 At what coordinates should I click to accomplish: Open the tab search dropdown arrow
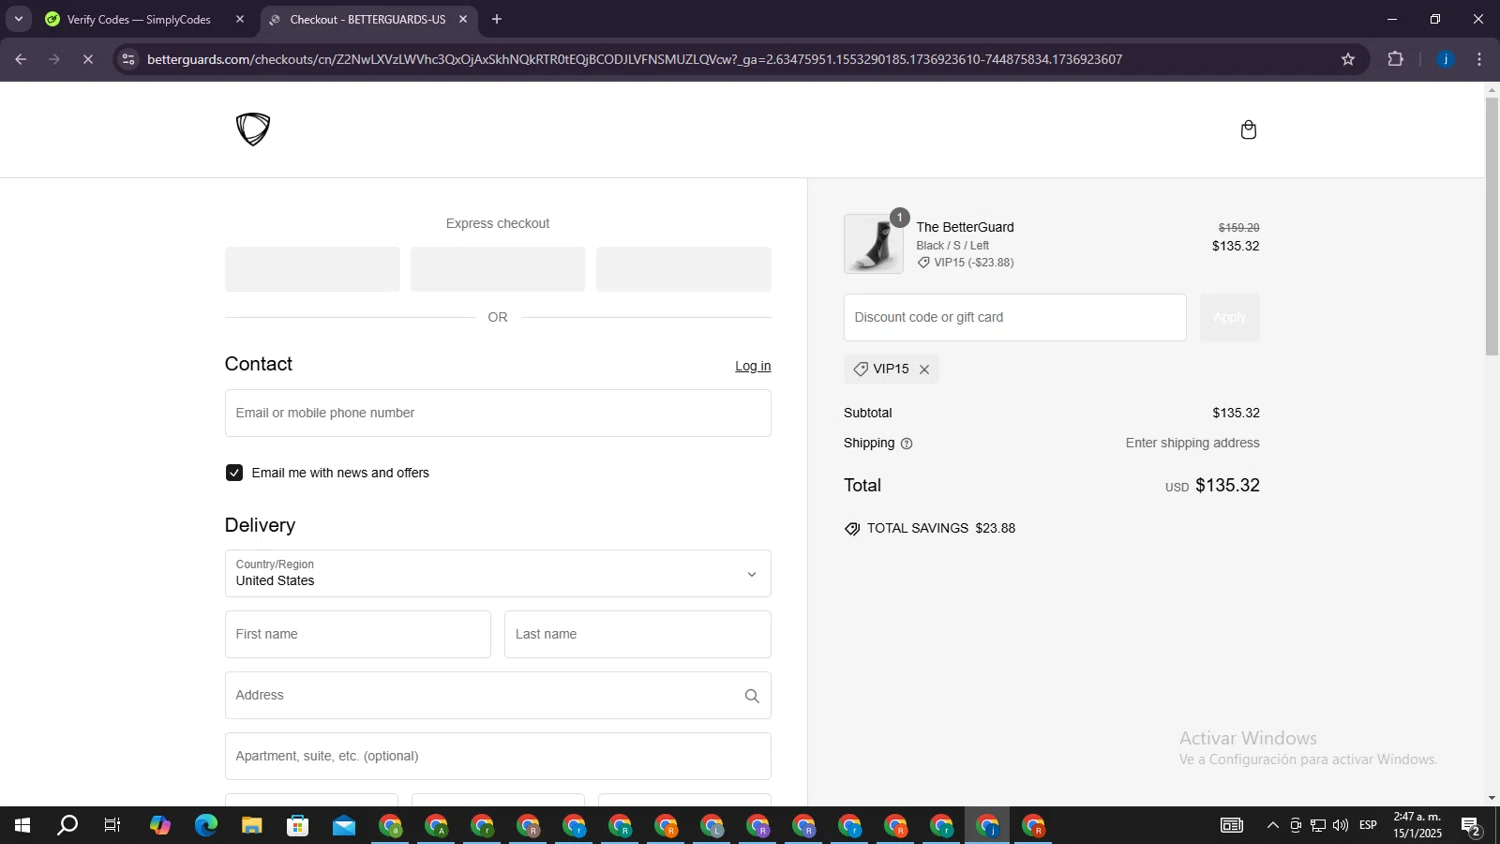18,19
